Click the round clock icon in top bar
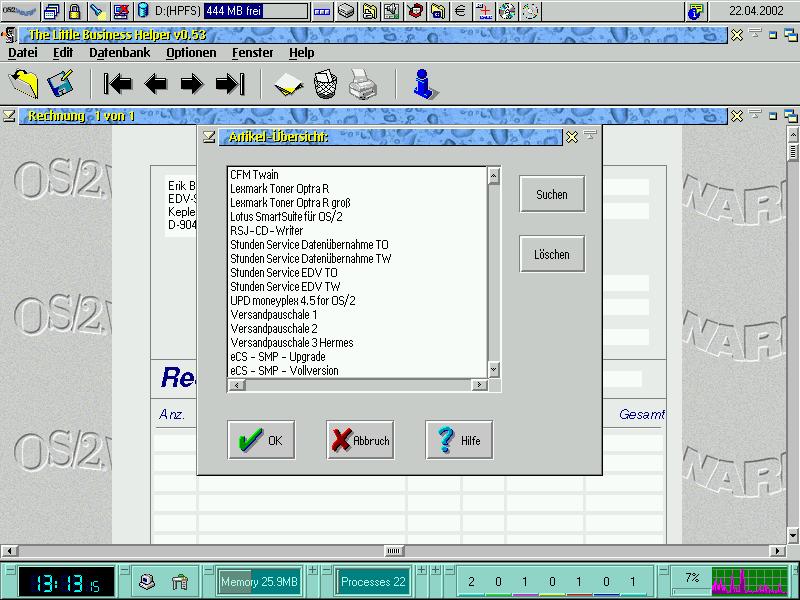Viewport: 800px width, 600px height. 530,11
